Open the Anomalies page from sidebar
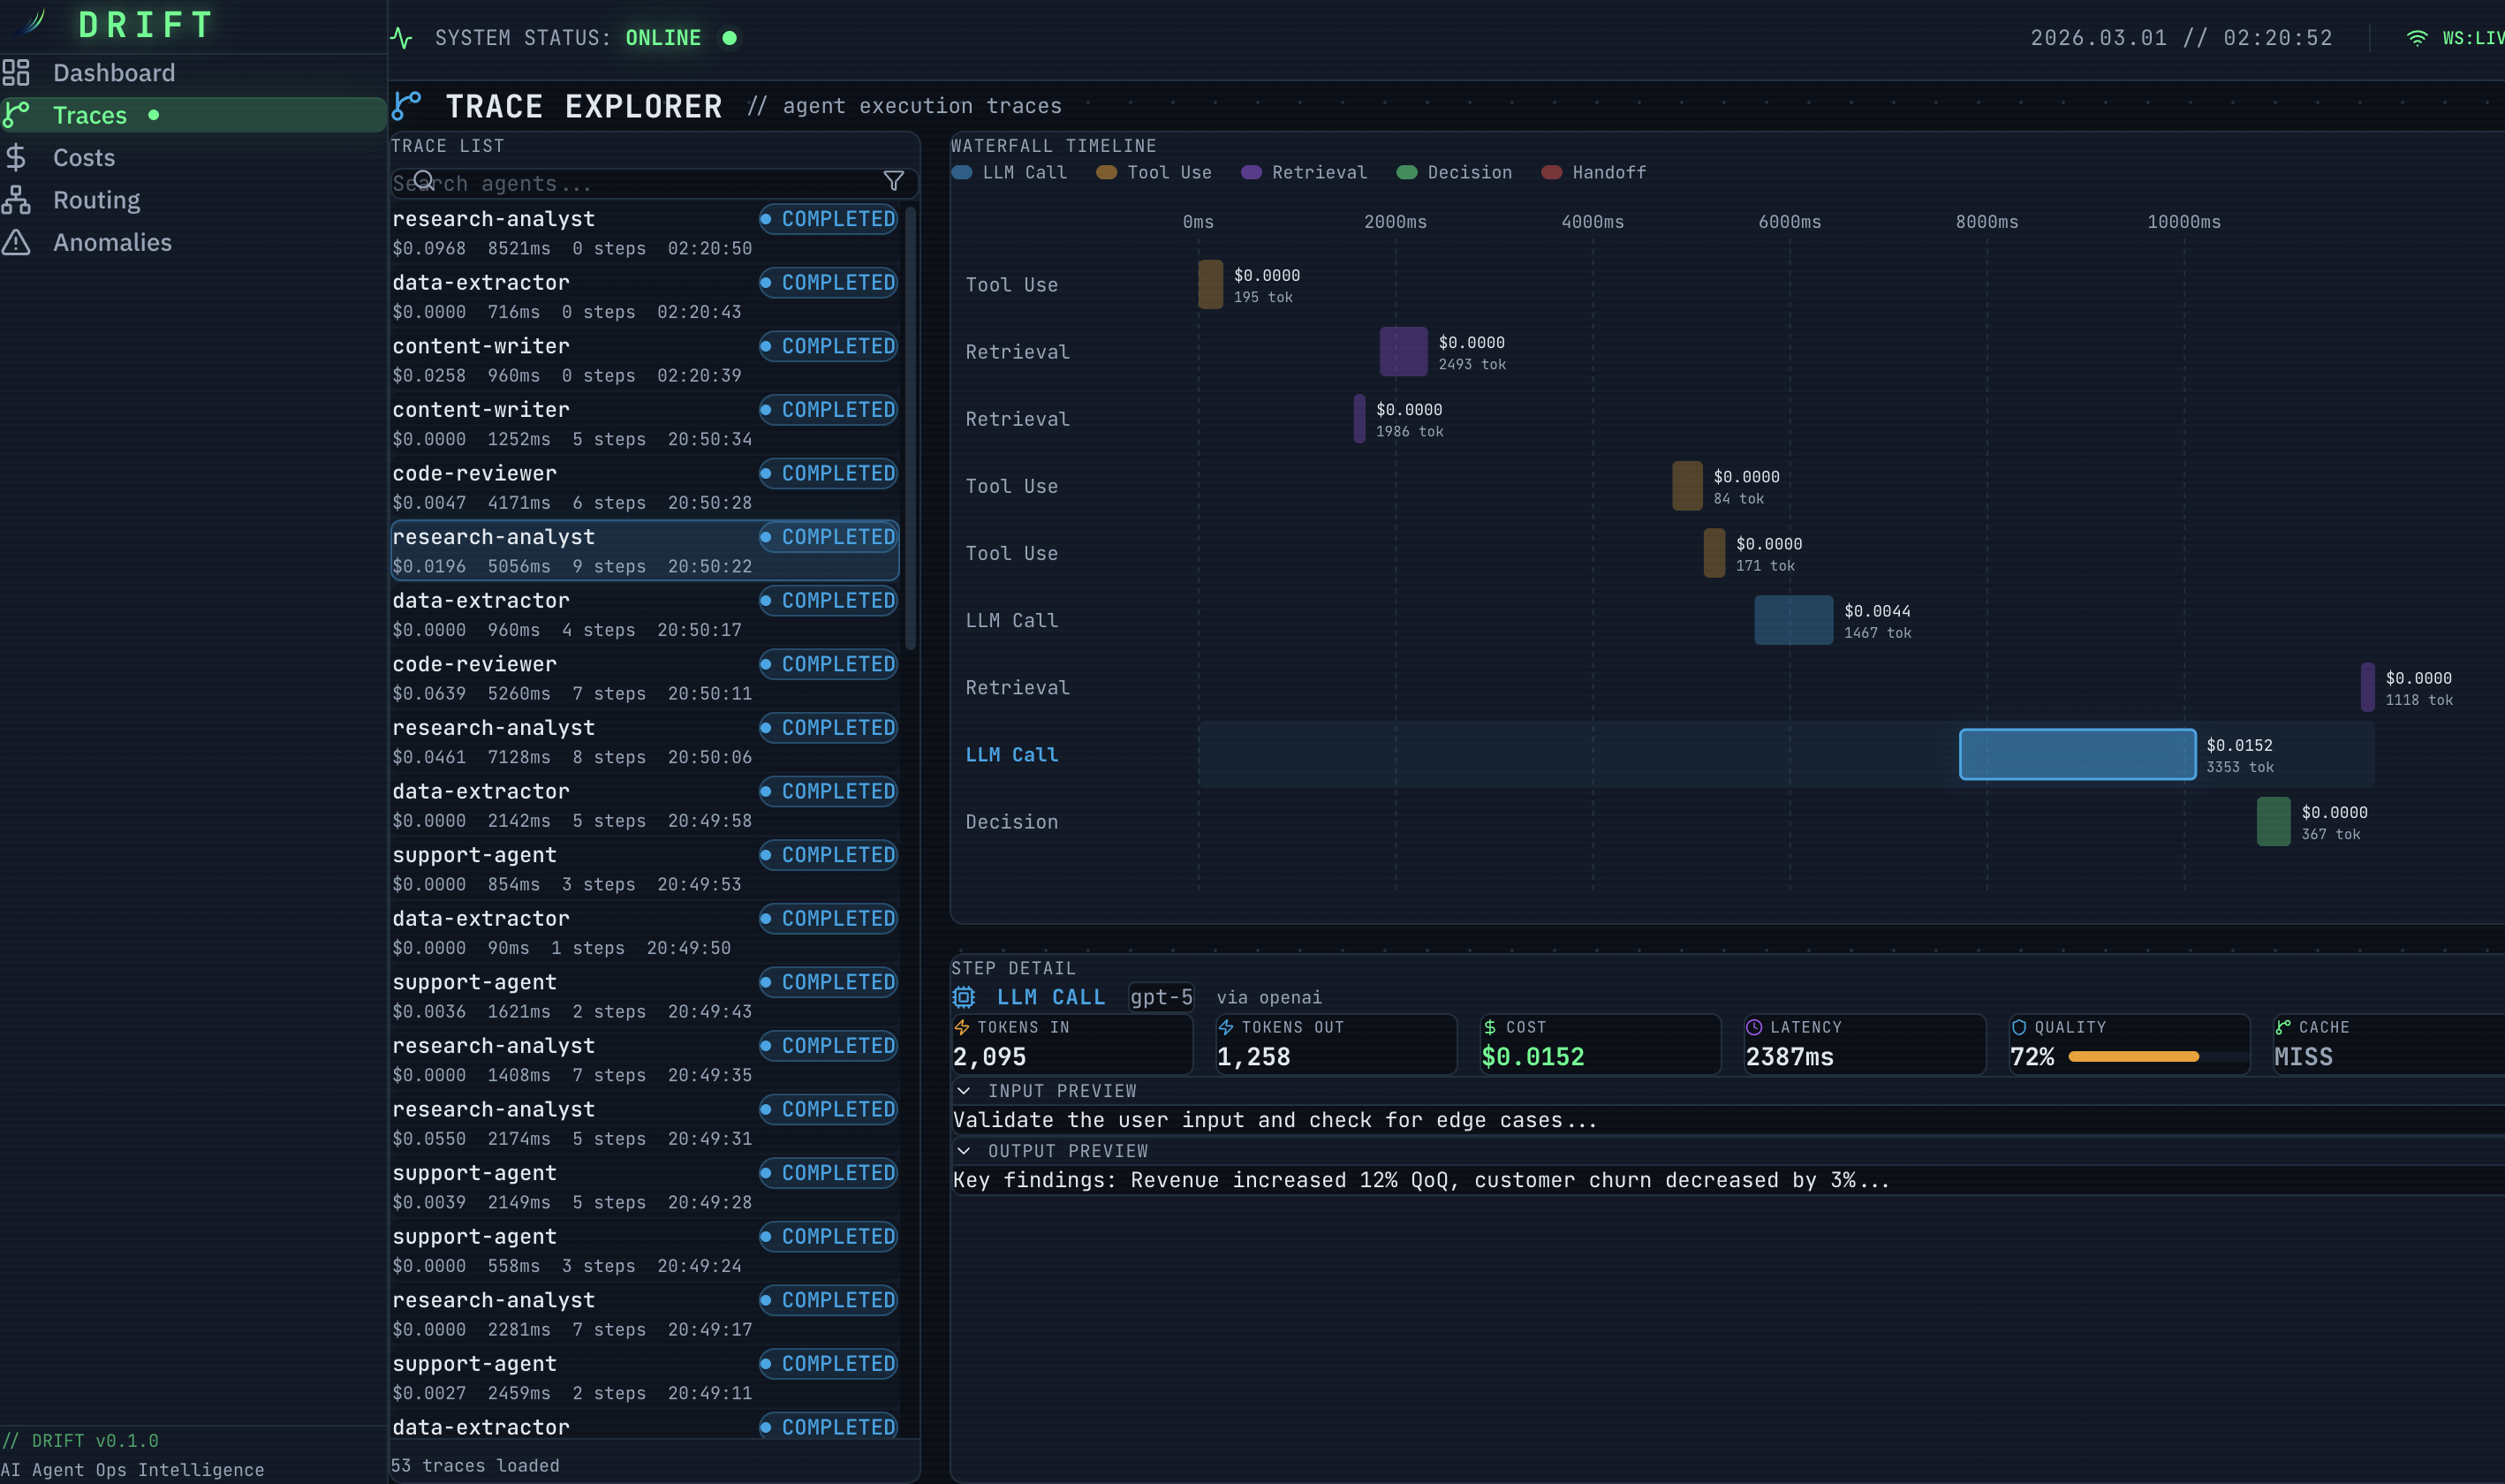The height and width of the screenshot is (1484, 2505). coord(112,243)
